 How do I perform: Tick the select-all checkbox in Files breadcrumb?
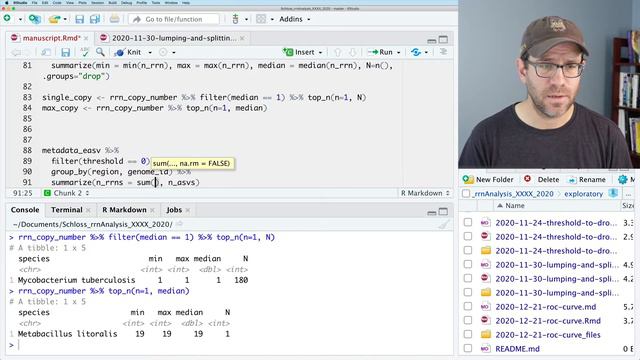click(466, 193)
